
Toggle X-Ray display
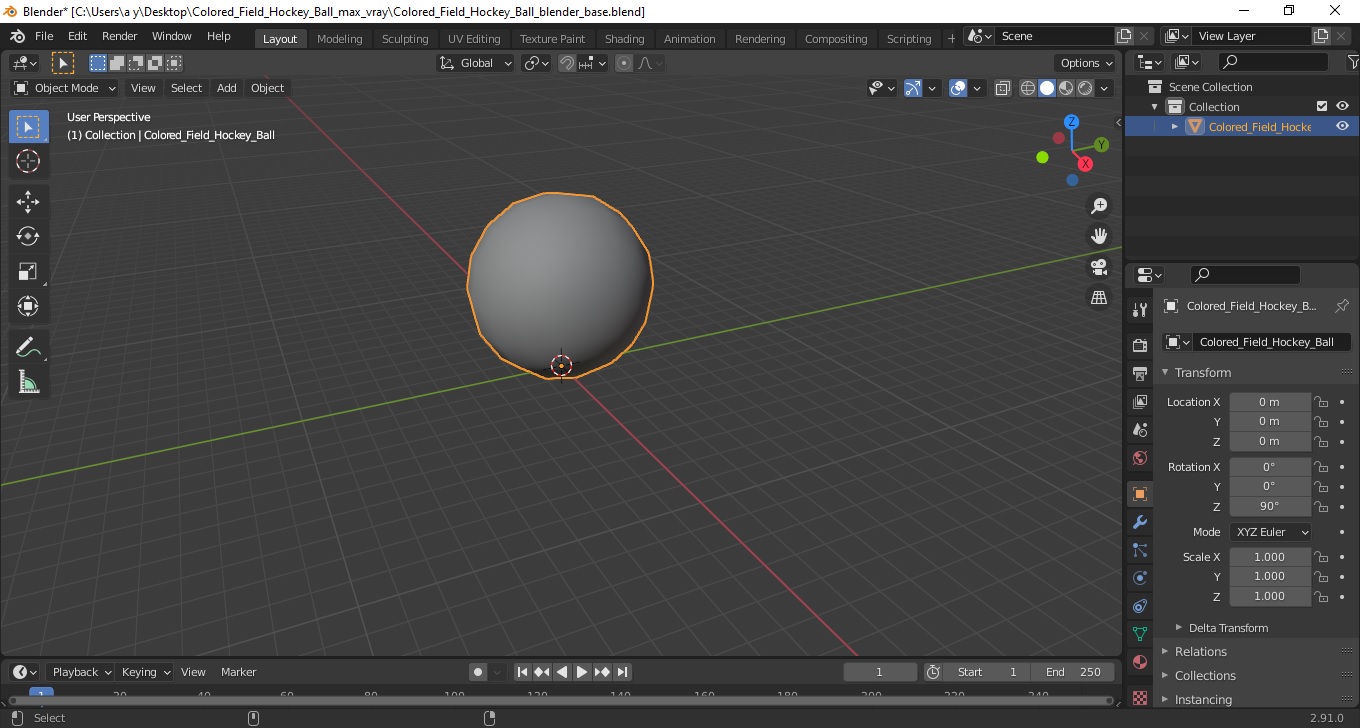(x=1003, y=88)
